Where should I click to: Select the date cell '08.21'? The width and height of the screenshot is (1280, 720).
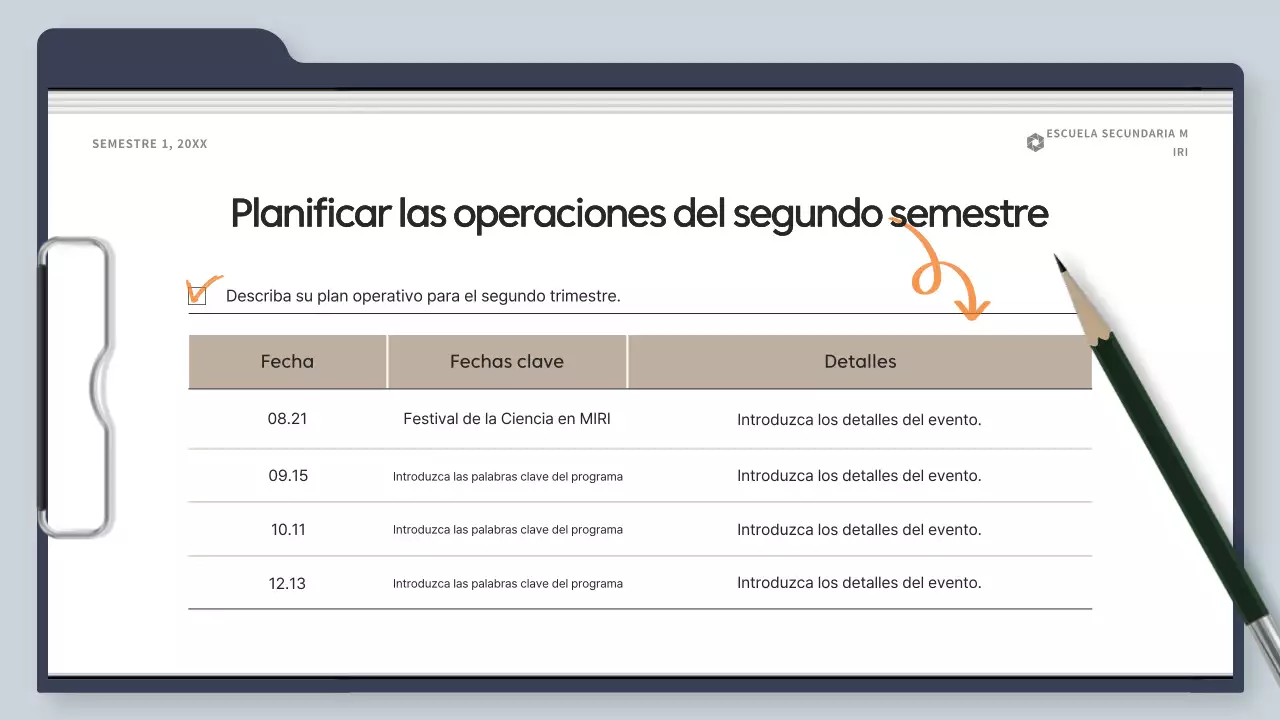(x=287, y=419)
